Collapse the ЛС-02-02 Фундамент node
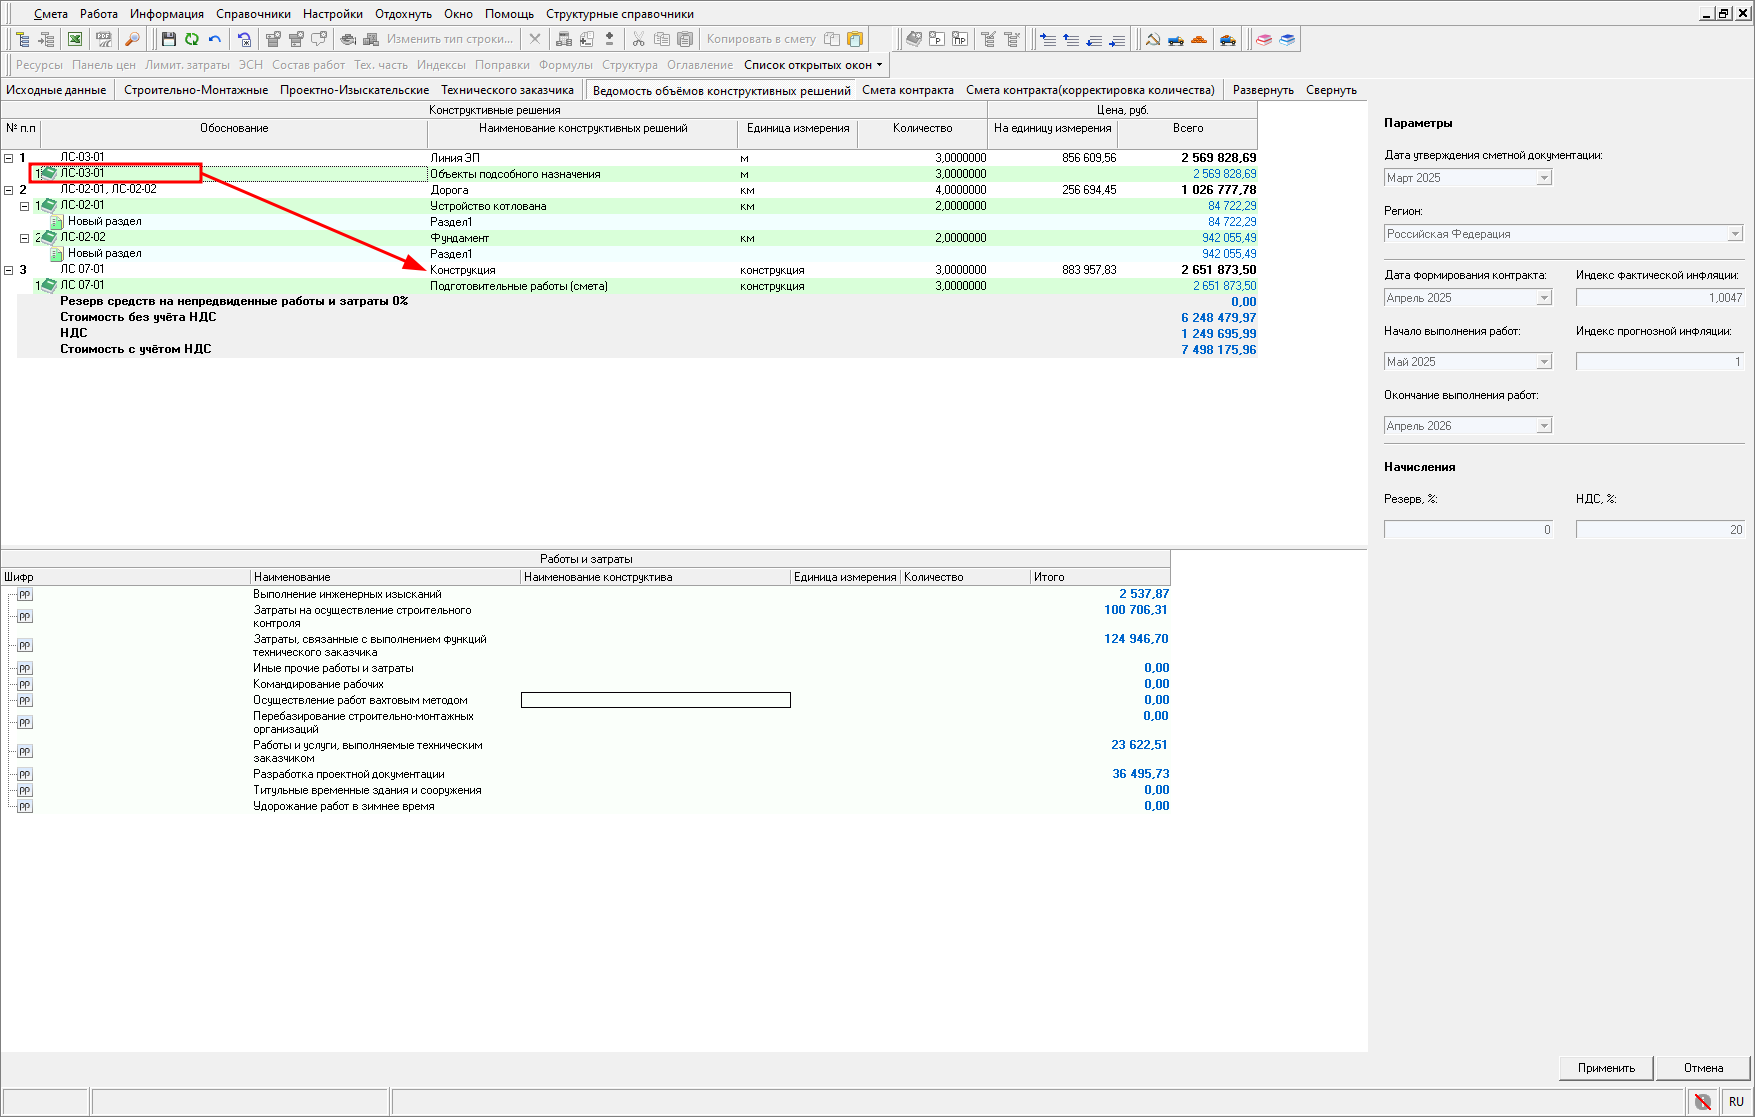The height and width of the screenshot is (1117, 1755). tap(25, 238)
